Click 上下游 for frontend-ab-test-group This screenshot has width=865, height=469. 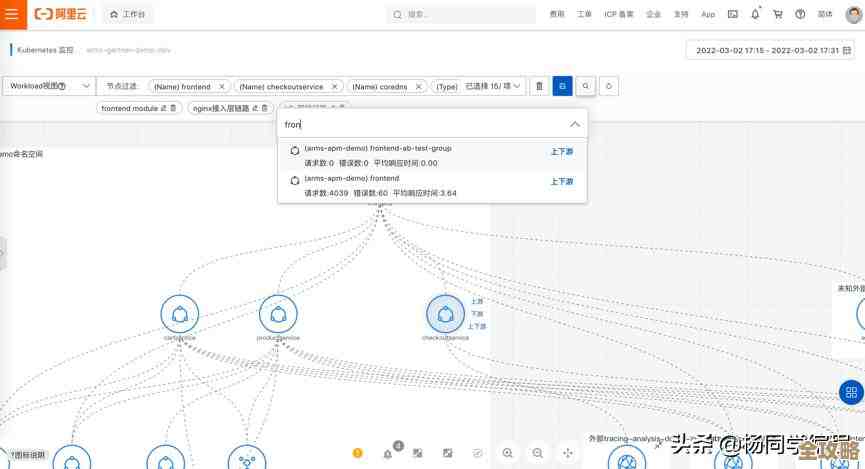click(562, 151)
